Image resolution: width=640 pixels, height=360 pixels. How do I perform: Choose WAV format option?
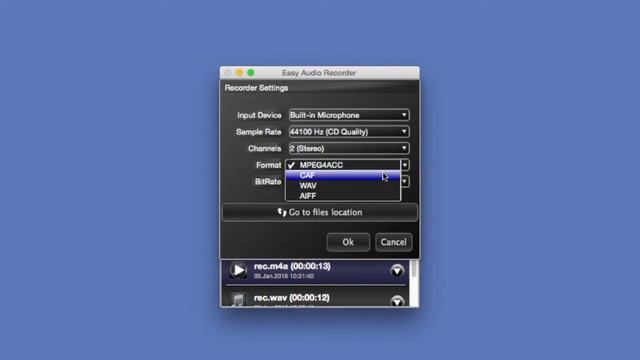(343, 186)
